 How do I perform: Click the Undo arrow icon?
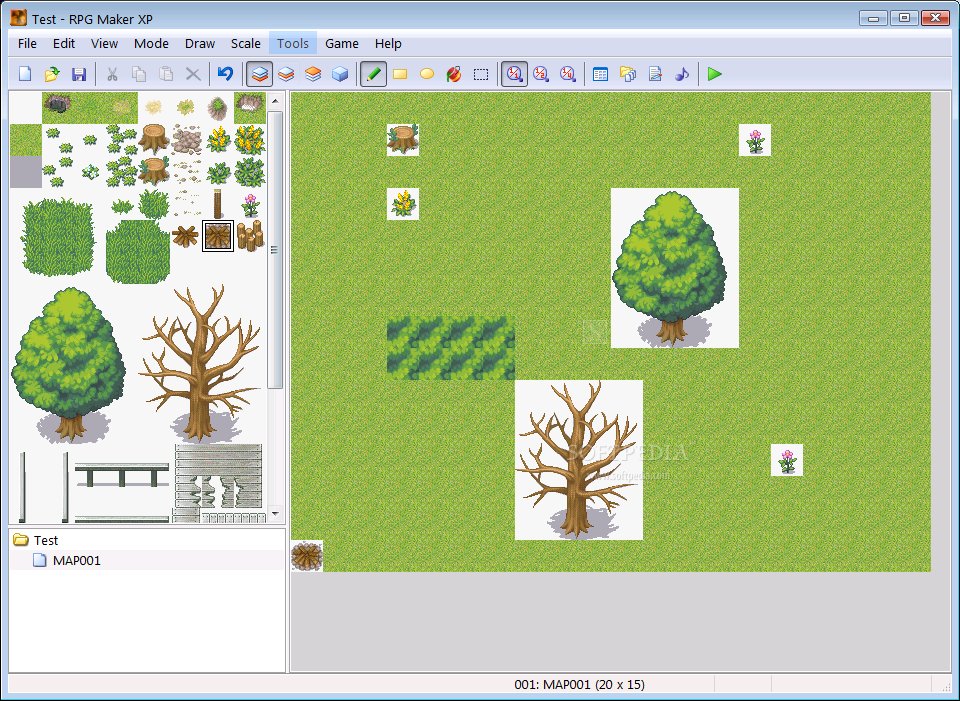[x=225, y=74]
